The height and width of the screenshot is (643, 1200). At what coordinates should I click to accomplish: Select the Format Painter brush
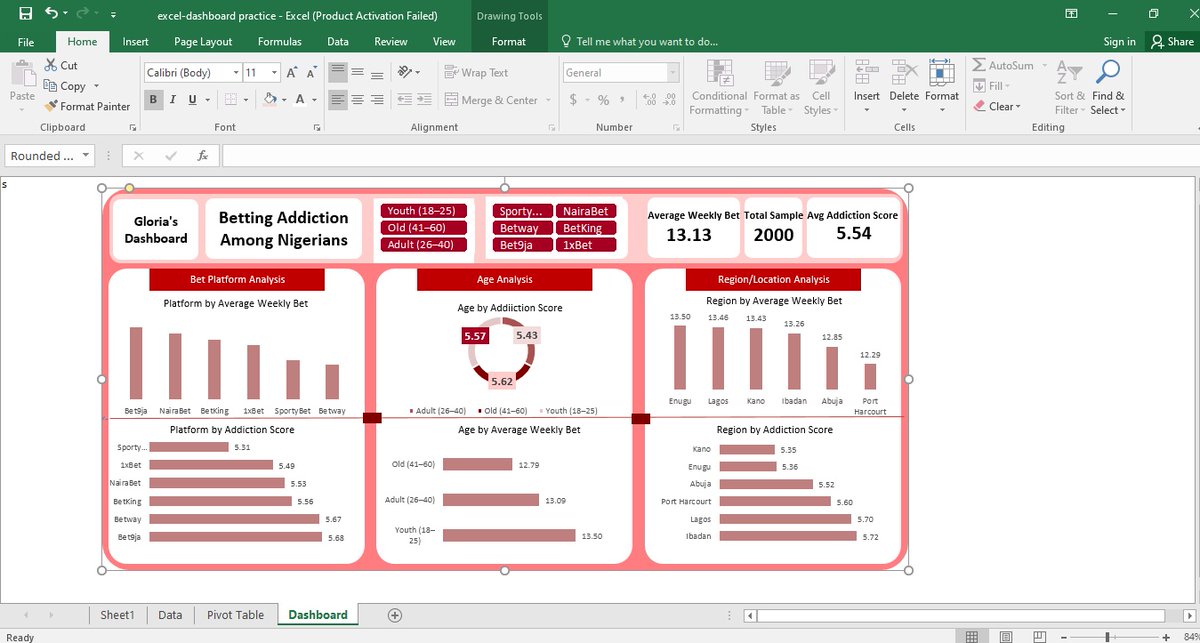(x=51, y=106)
